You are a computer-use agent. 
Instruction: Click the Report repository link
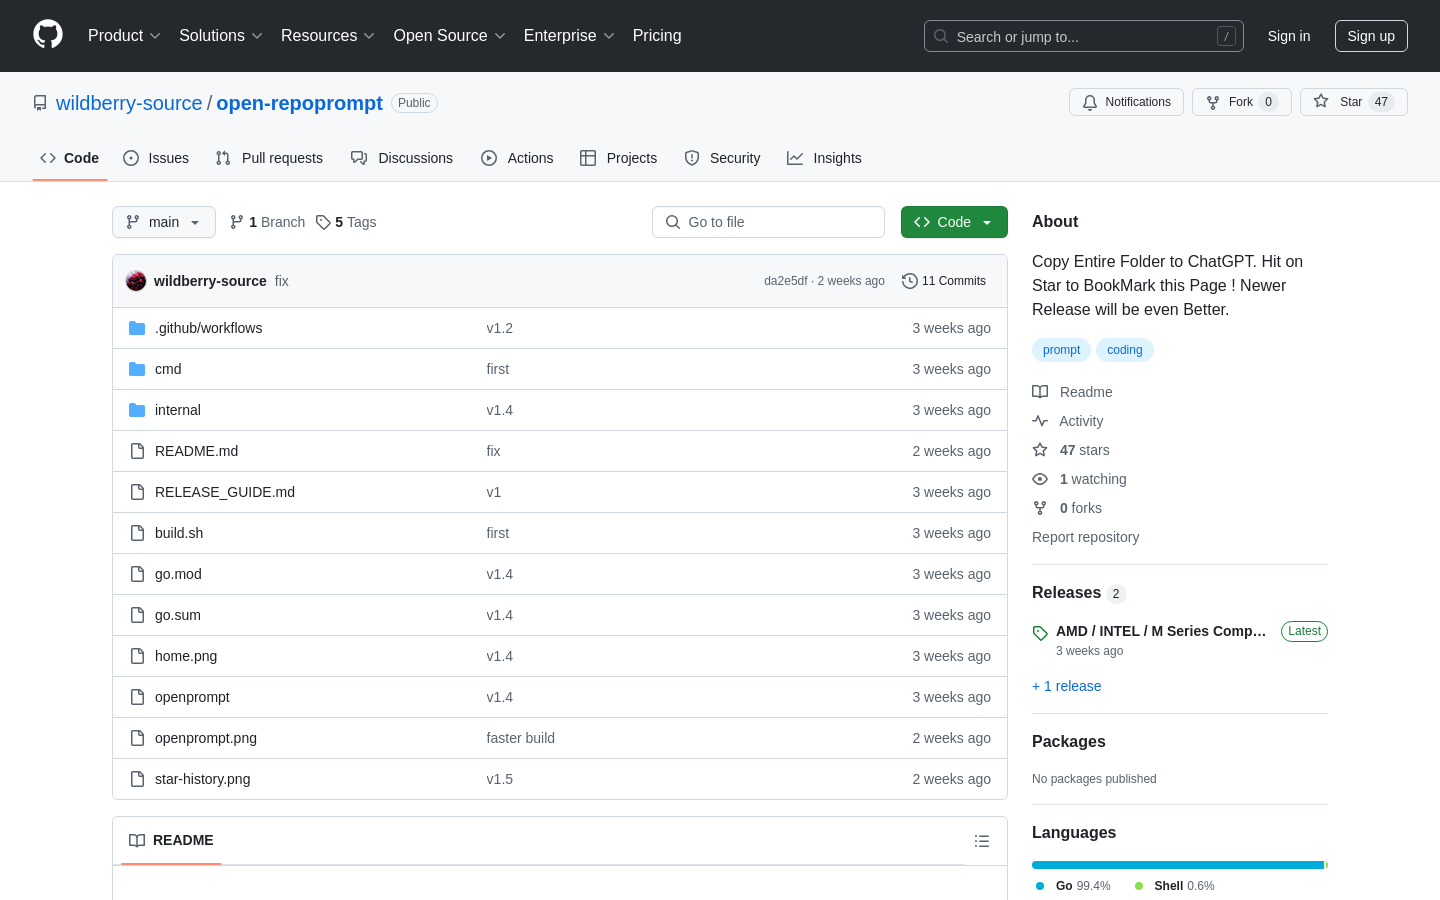(1085, 537)
